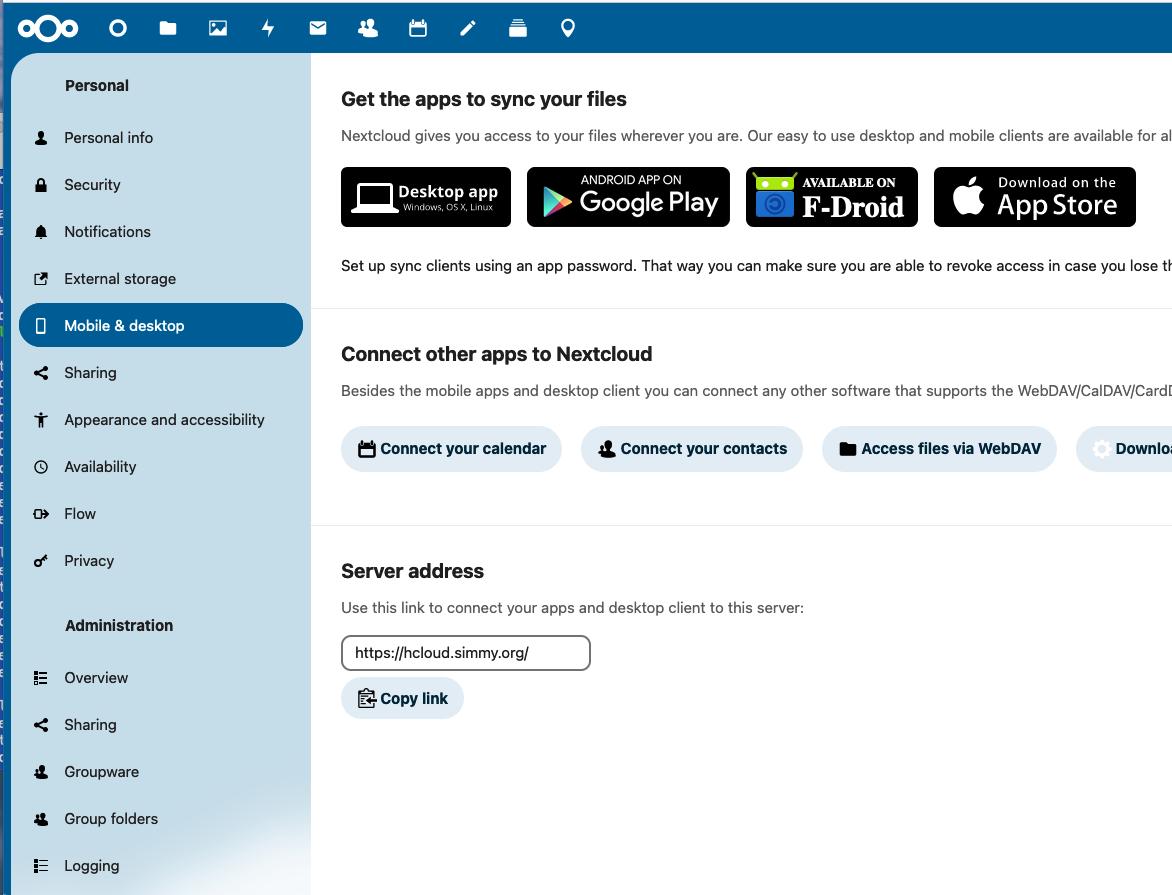The image size is (1172, 895).
Task: Open the Deck app icon
Action: [518, 29]
